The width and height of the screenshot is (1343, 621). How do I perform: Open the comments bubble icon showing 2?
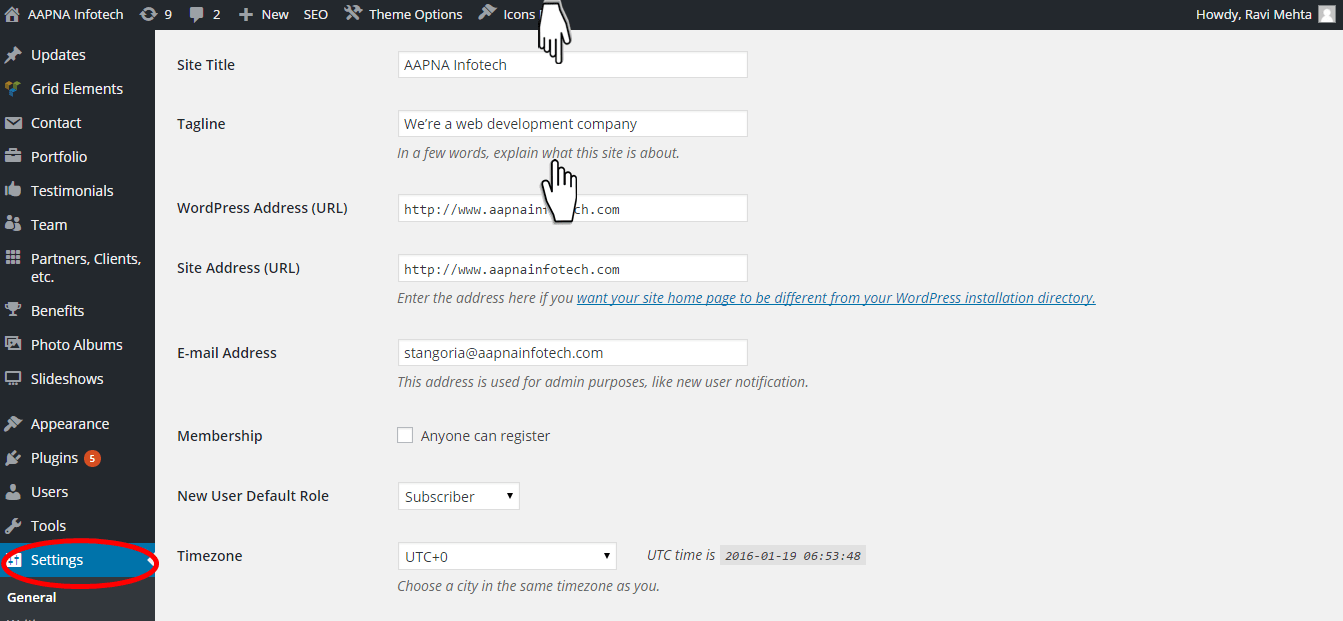tap(196, 15)
